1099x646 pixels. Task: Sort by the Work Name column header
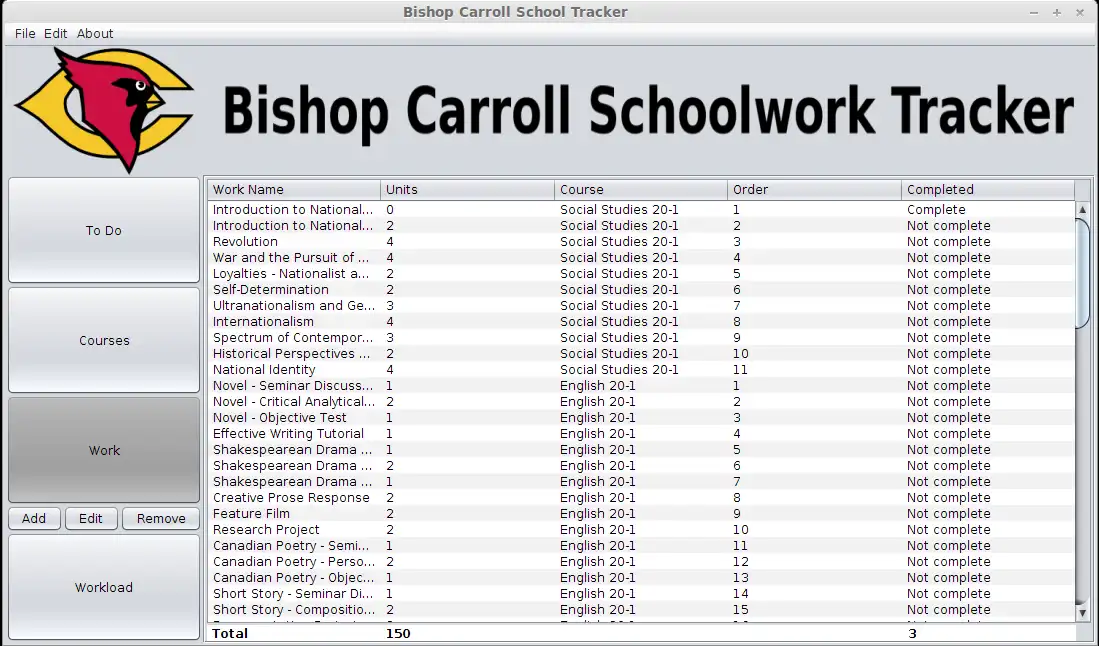point(294,190)
